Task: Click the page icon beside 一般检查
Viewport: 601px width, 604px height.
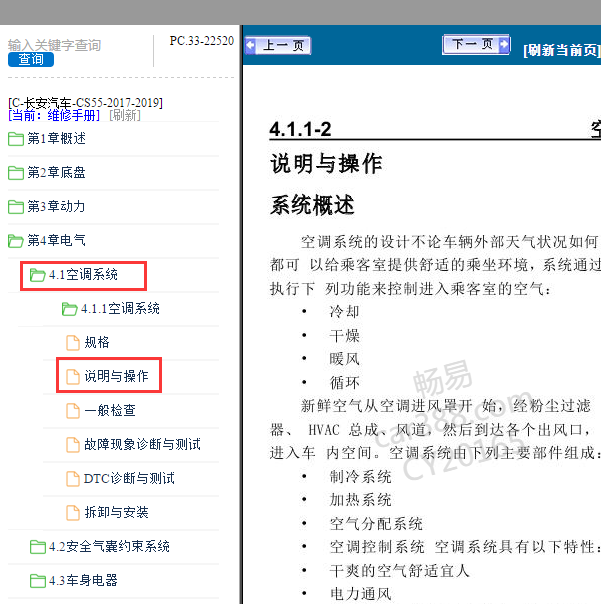Action: point(73,411)
